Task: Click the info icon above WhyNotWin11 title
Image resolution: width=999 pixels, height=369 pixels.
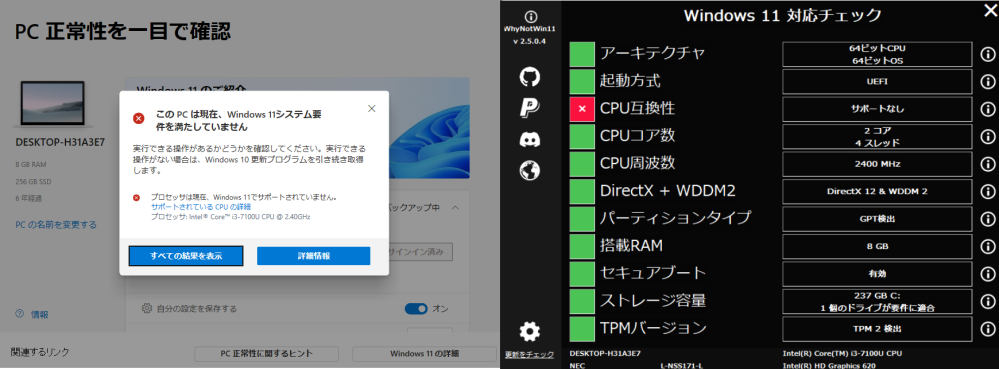Action: point(530,16)
